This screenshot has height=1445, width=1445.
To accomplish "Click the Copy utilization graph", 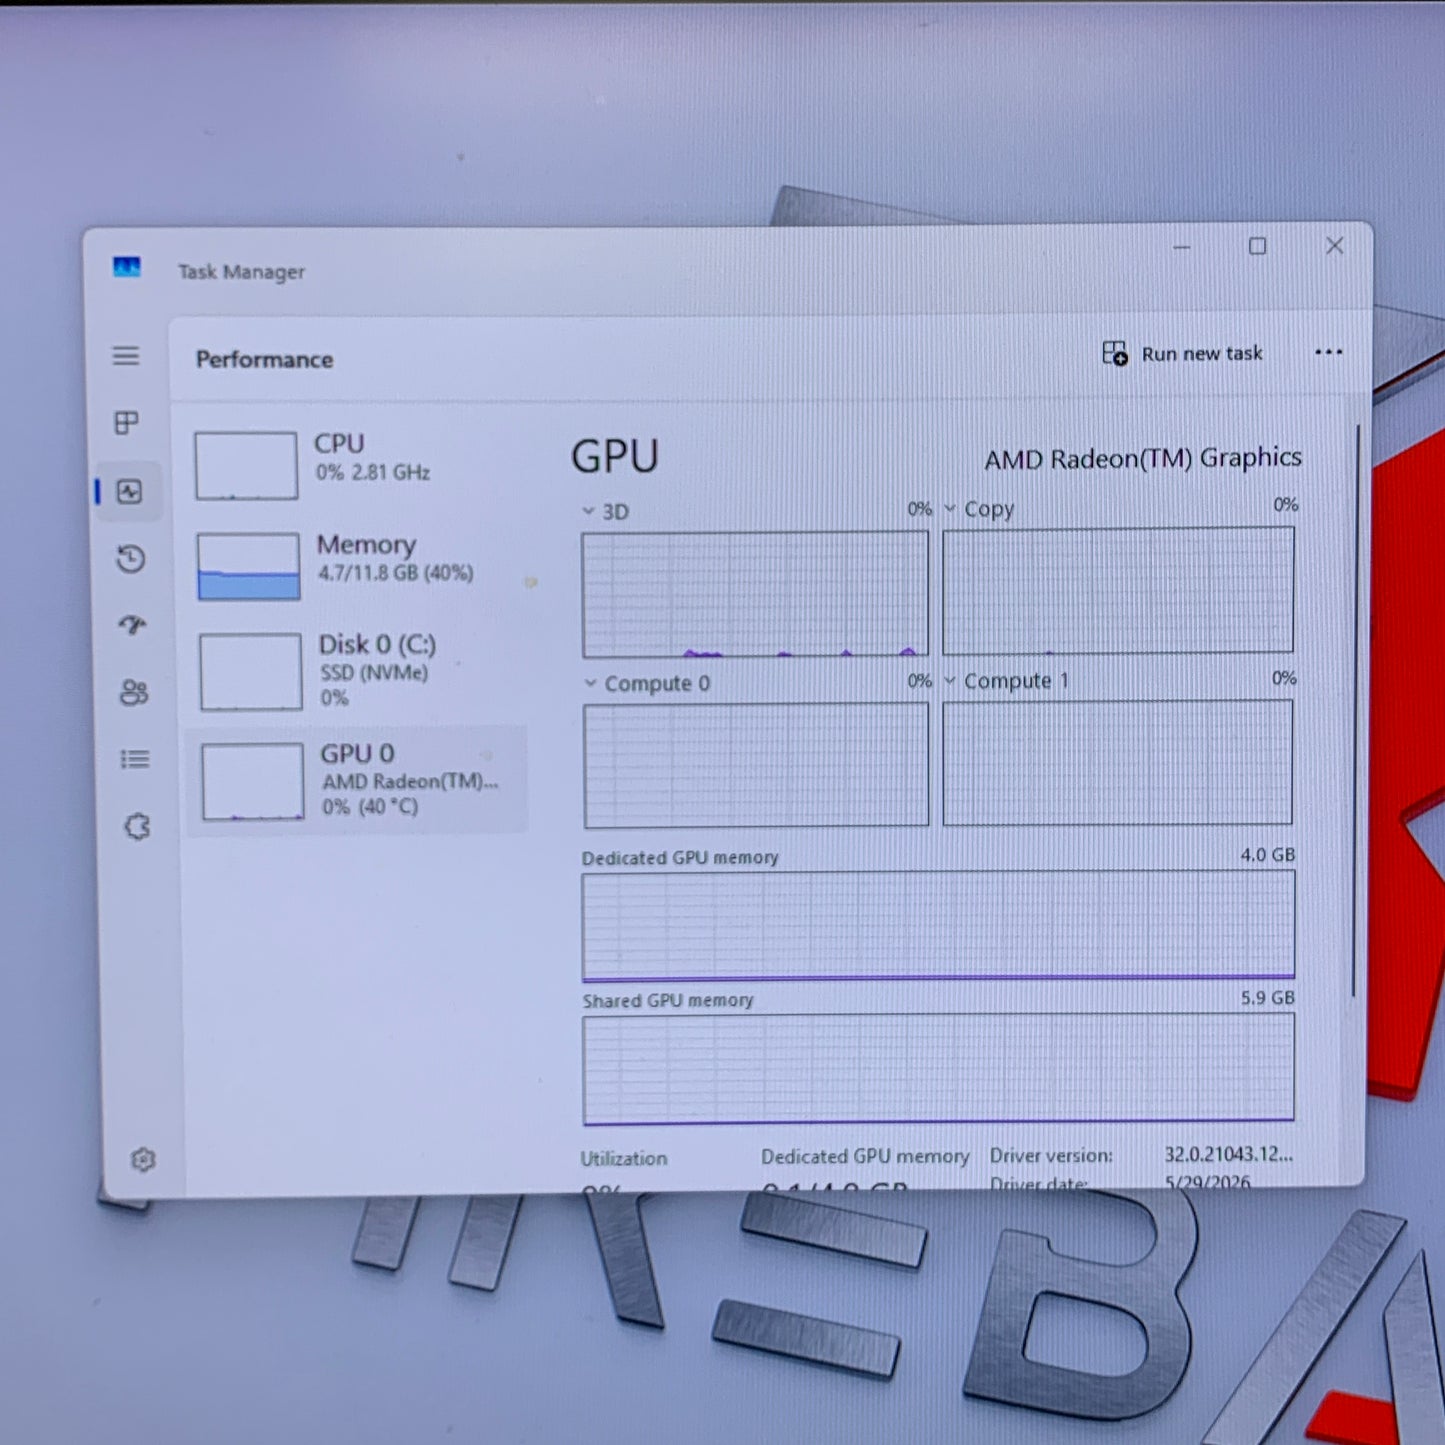I will click(1118, 591).
